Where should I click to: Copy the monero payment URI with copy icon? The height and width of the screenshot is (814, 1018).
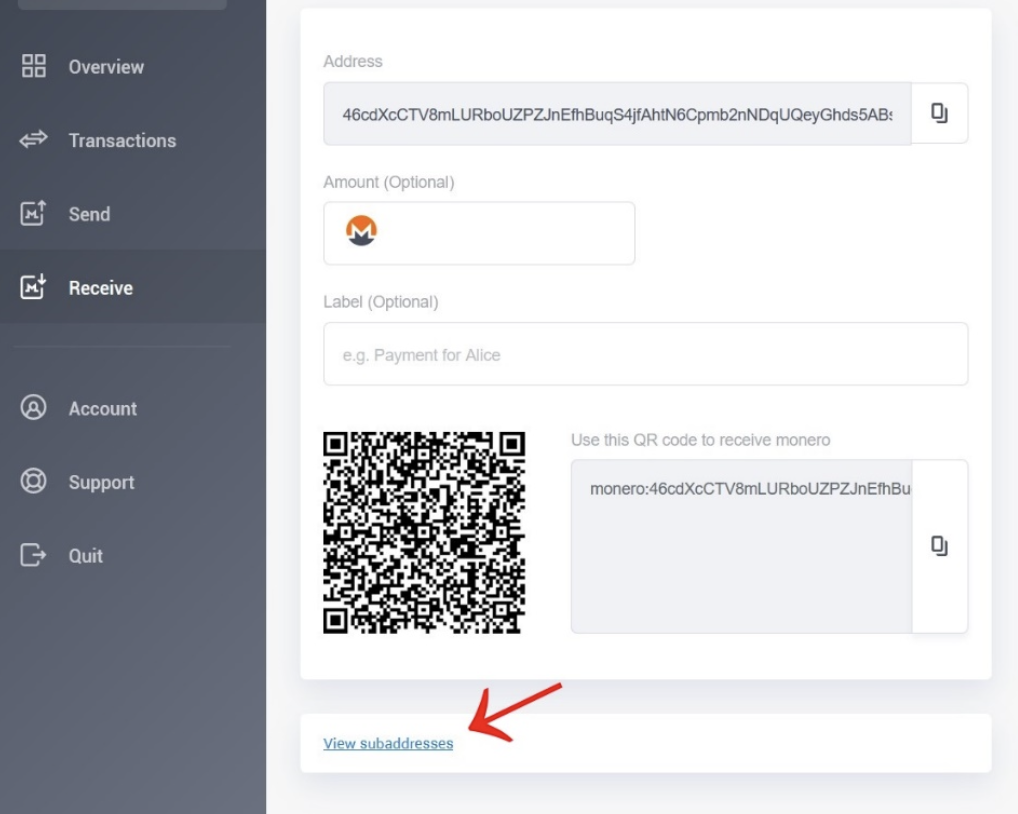click(939, 545)
